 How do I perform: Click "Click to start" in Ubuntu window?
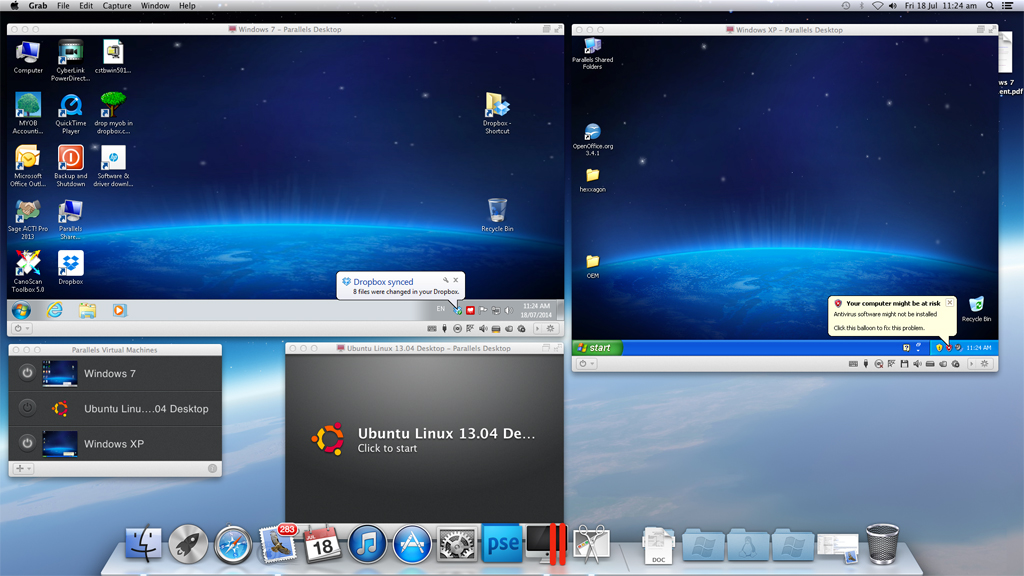(387, 448)
